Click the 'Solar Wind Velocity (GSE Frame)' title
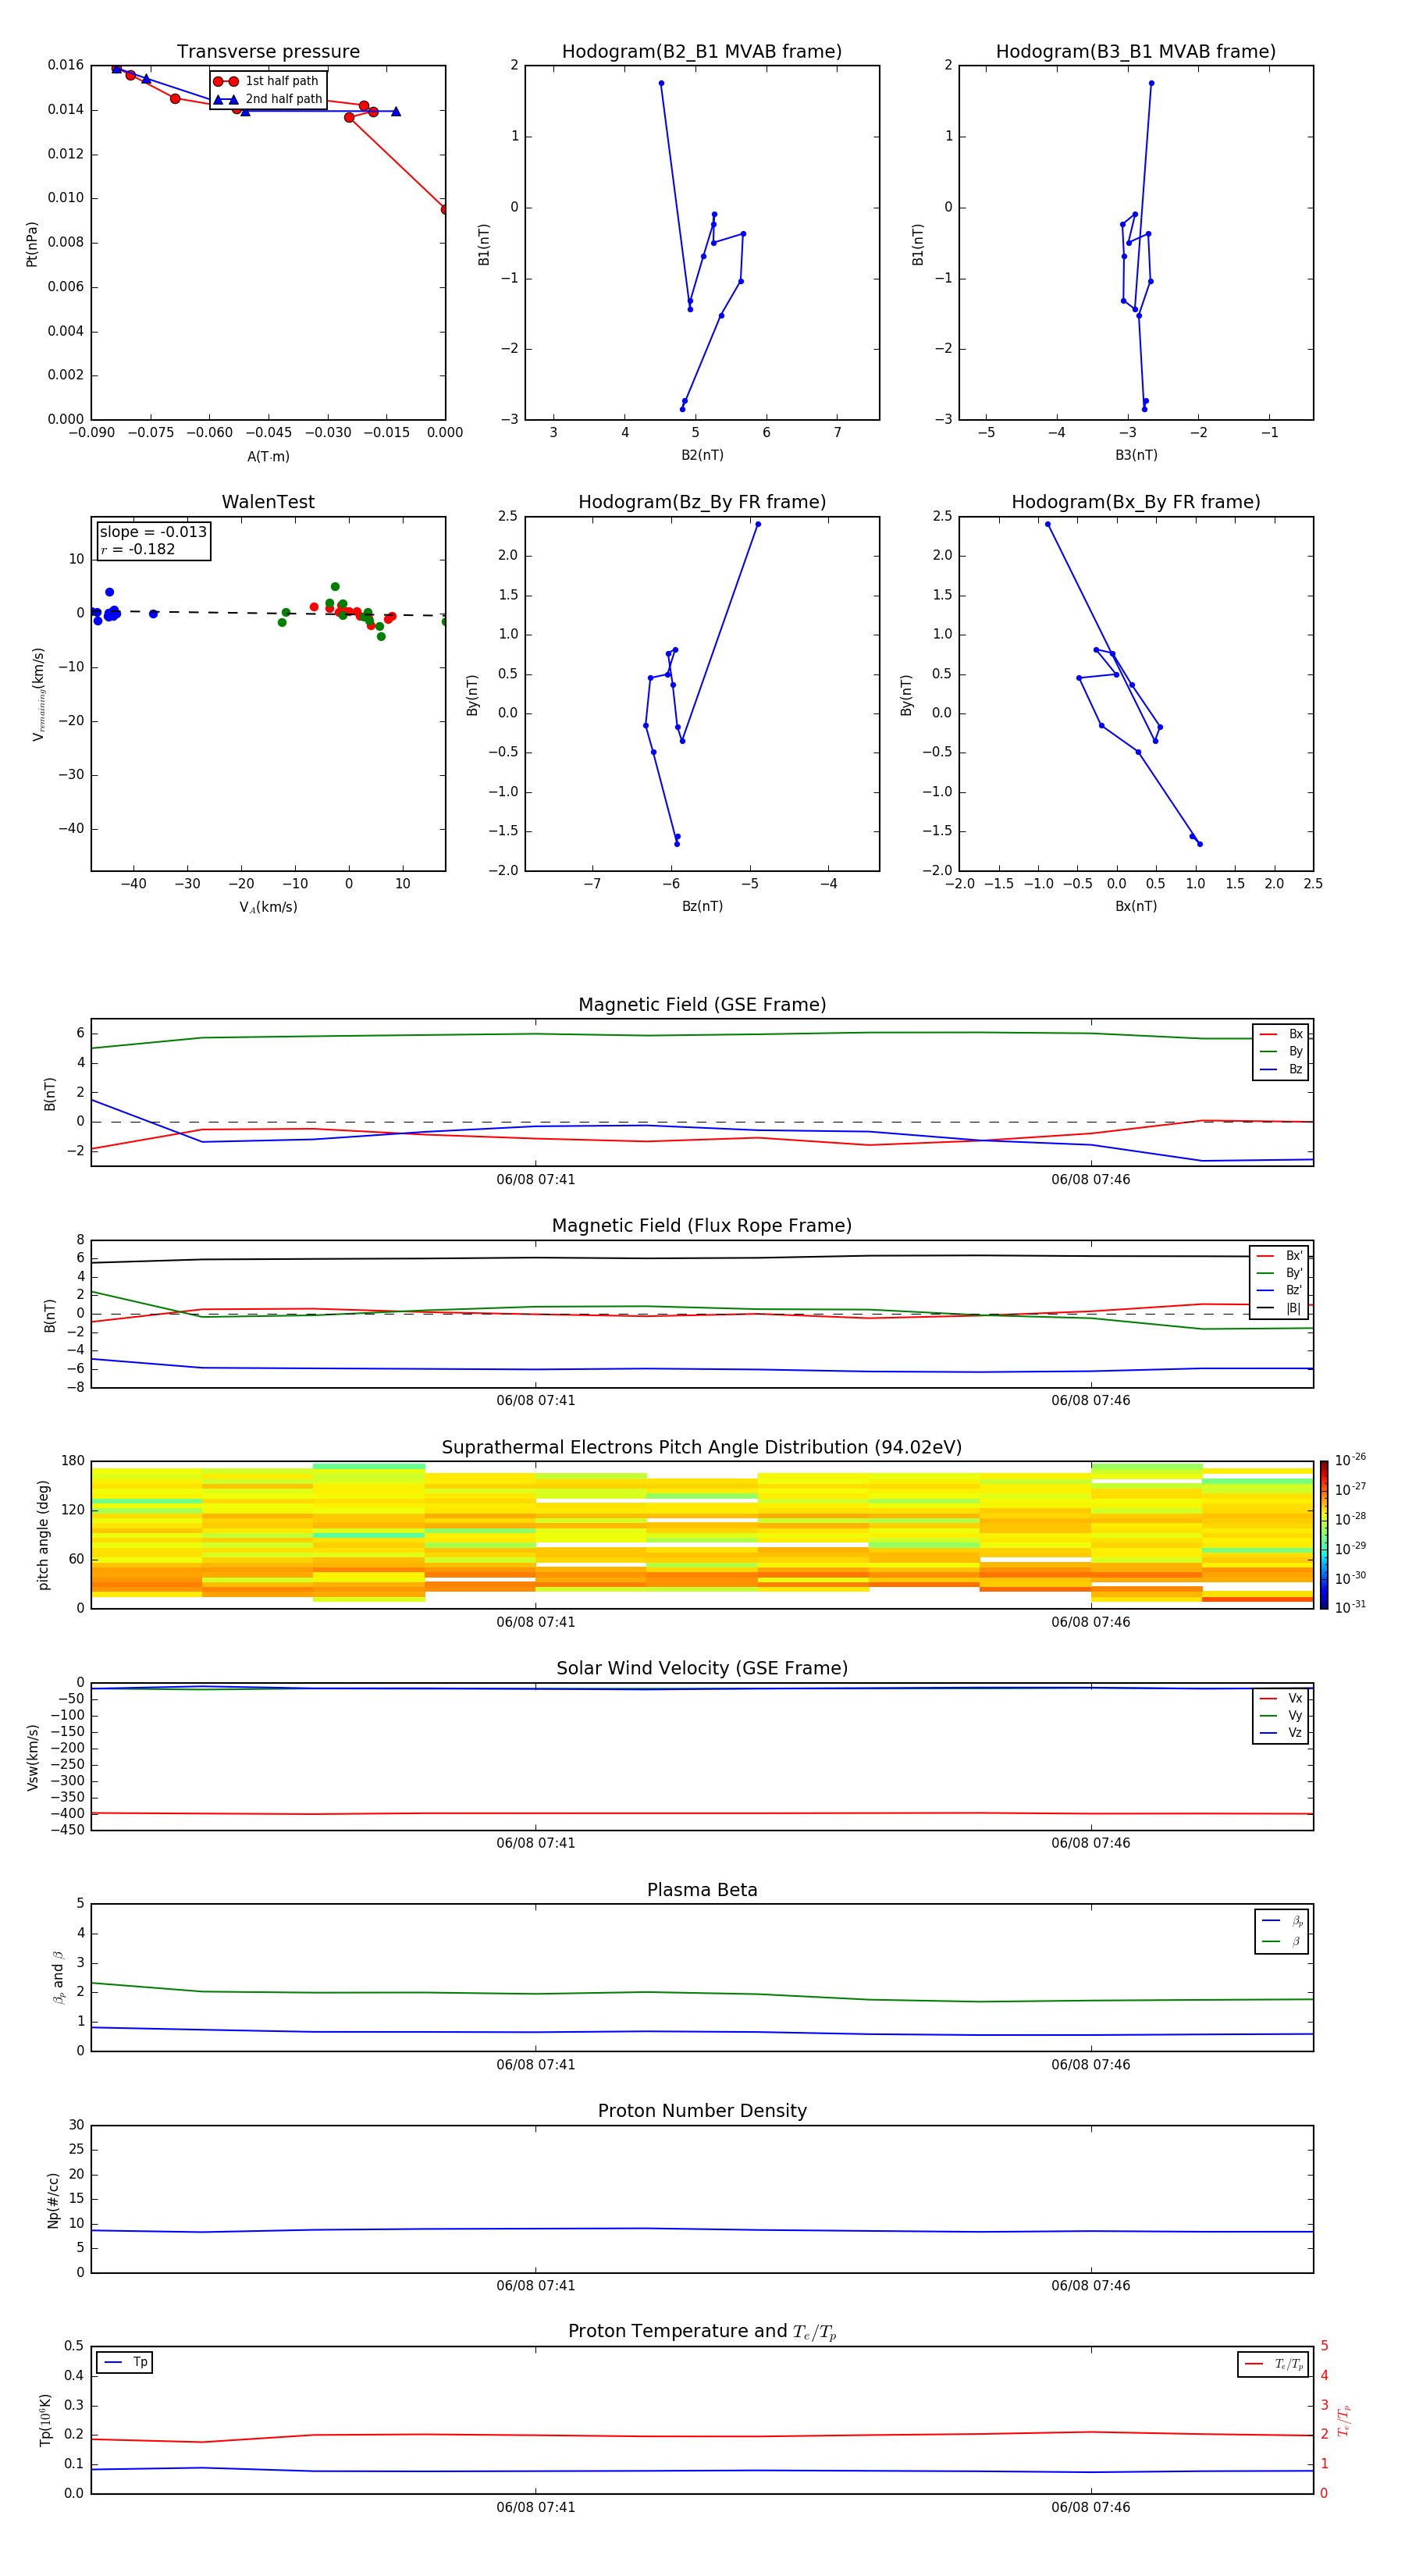1405x2576 pixels. (702, 1669)
